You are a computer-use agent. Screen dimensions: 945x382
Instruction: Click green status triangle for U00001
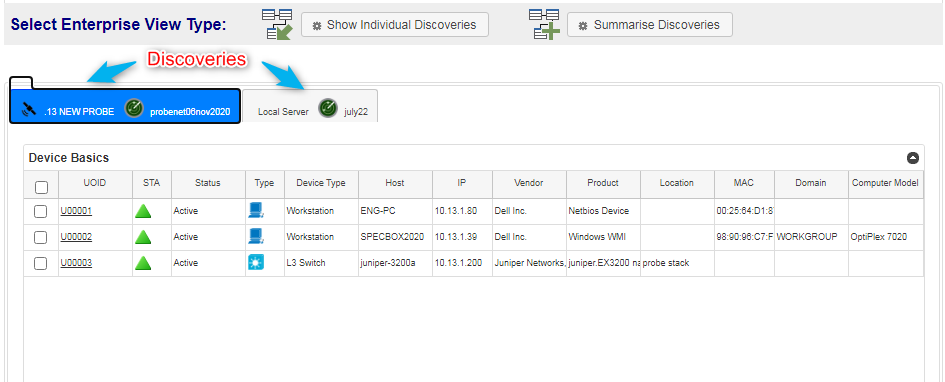click(143, 211)
